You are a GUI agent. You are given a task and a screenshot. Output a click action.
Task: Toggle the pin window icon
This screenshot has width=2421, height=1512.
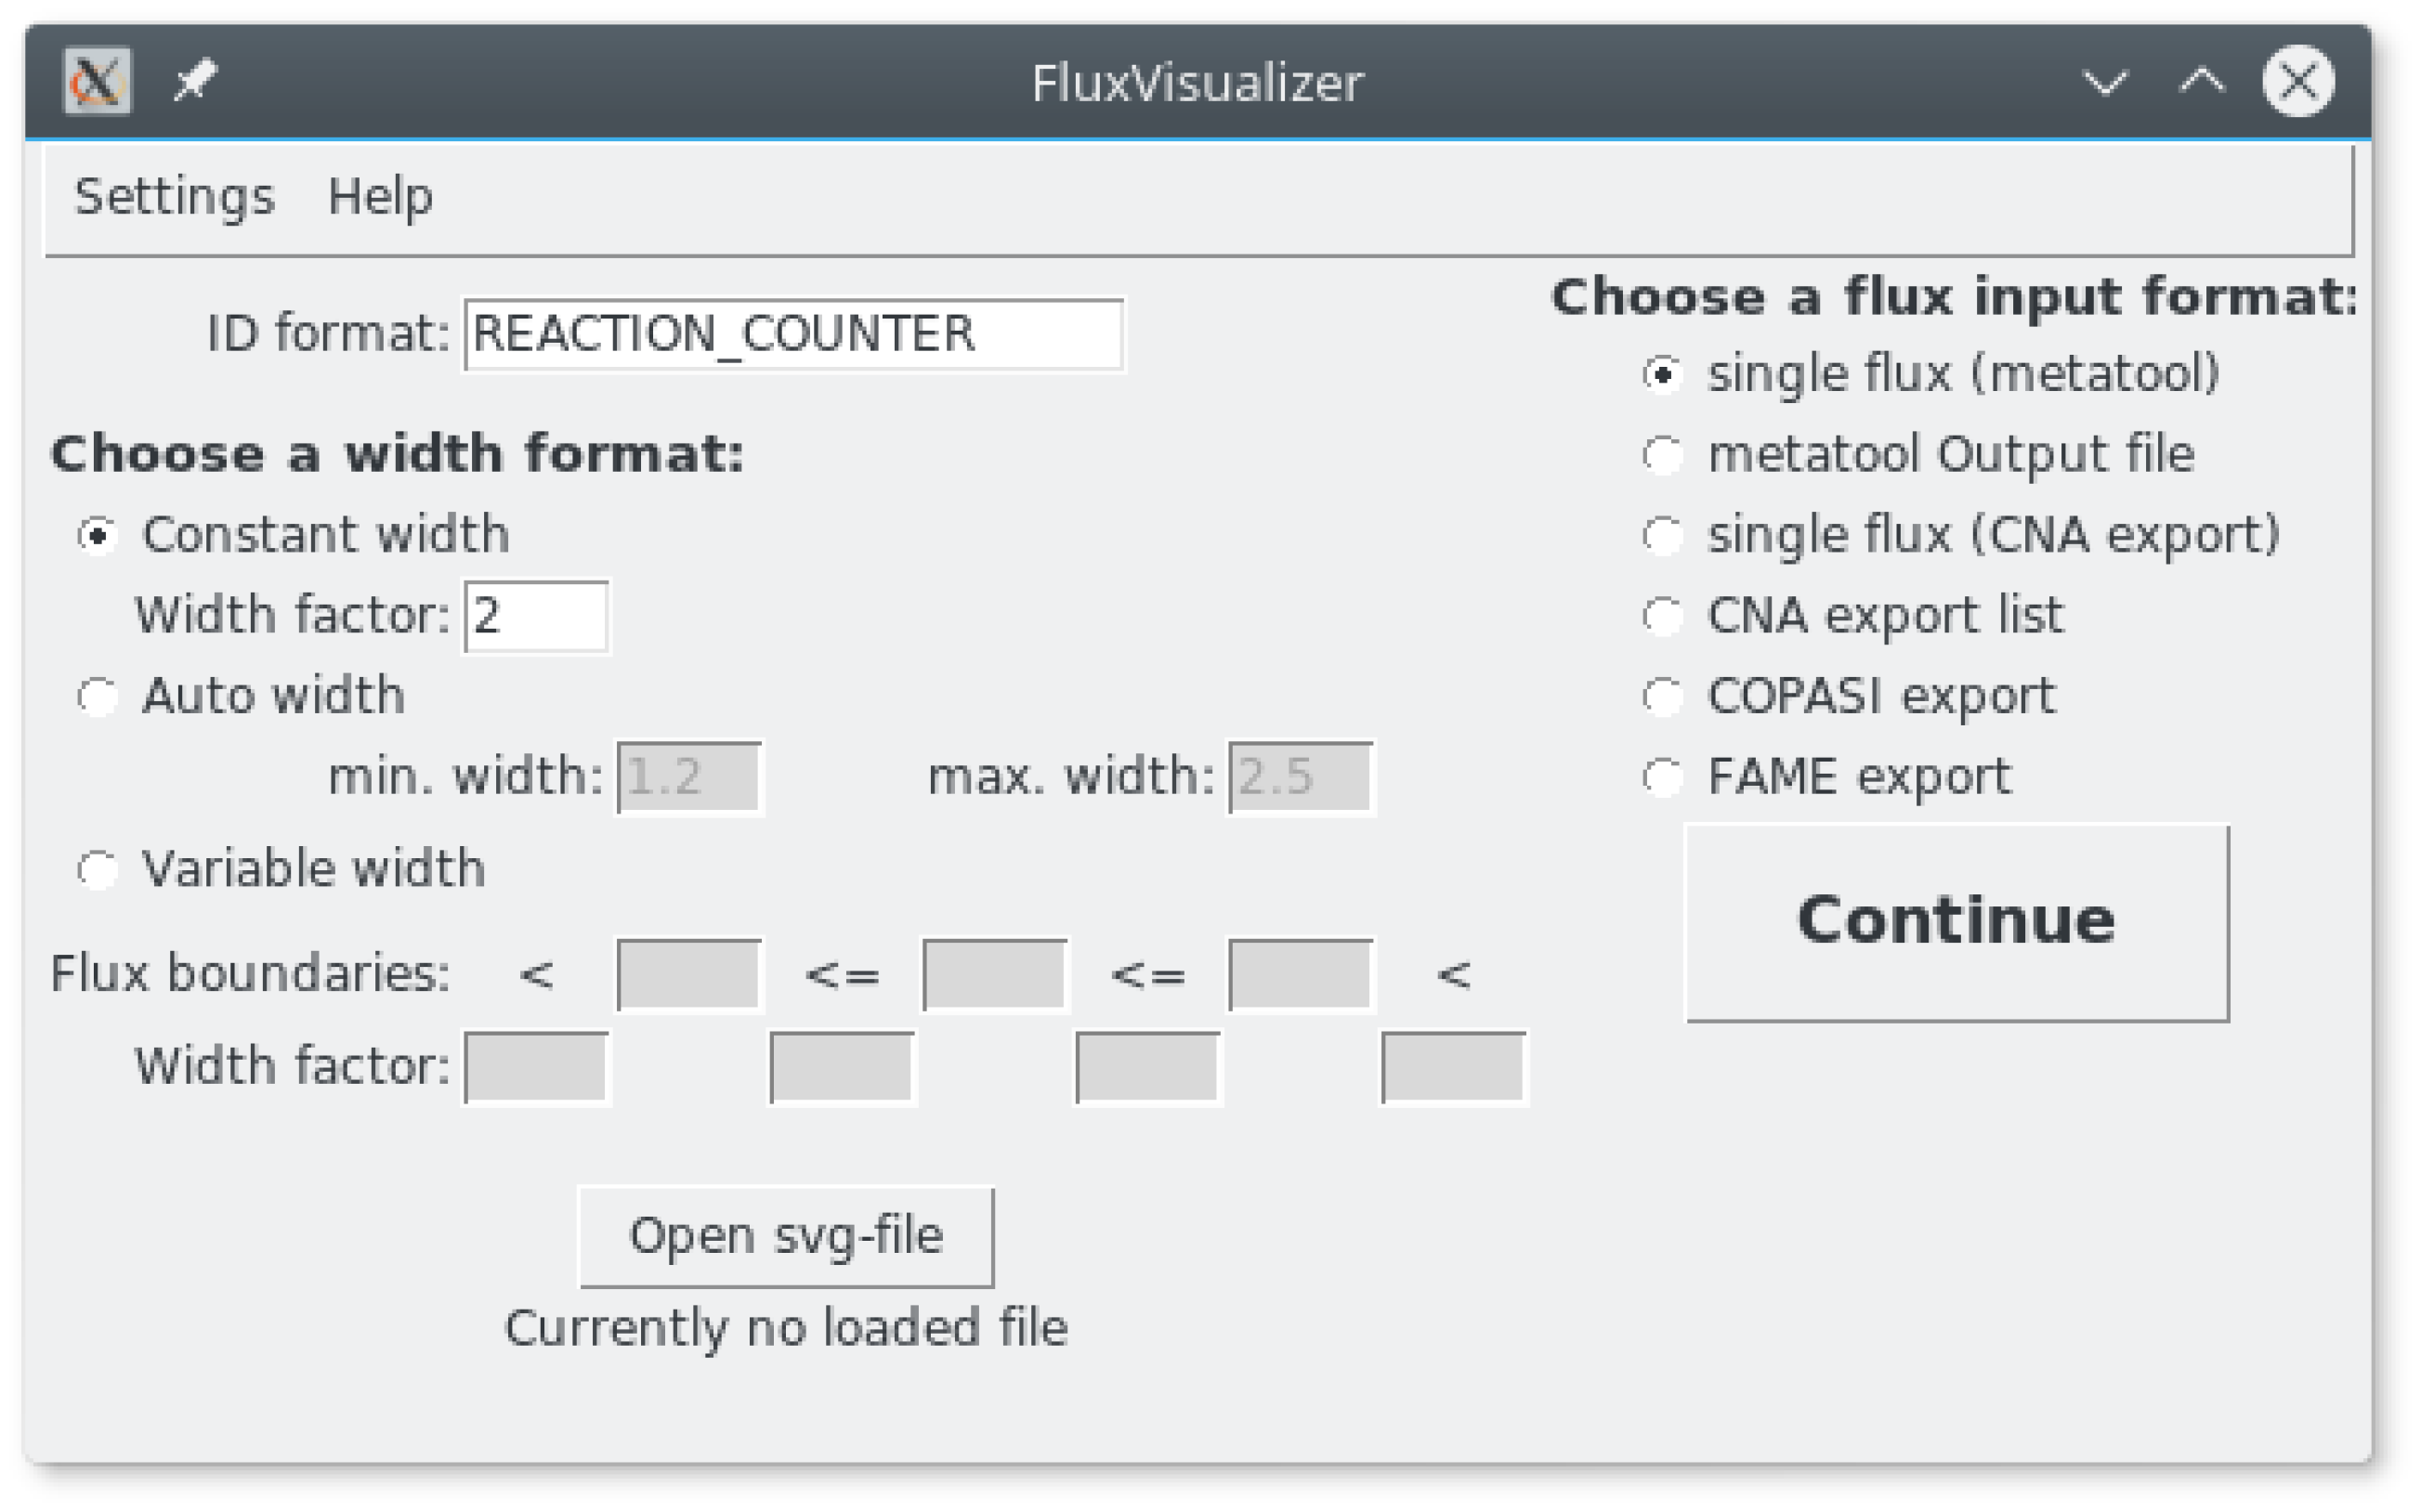click(x=194, y=81)
